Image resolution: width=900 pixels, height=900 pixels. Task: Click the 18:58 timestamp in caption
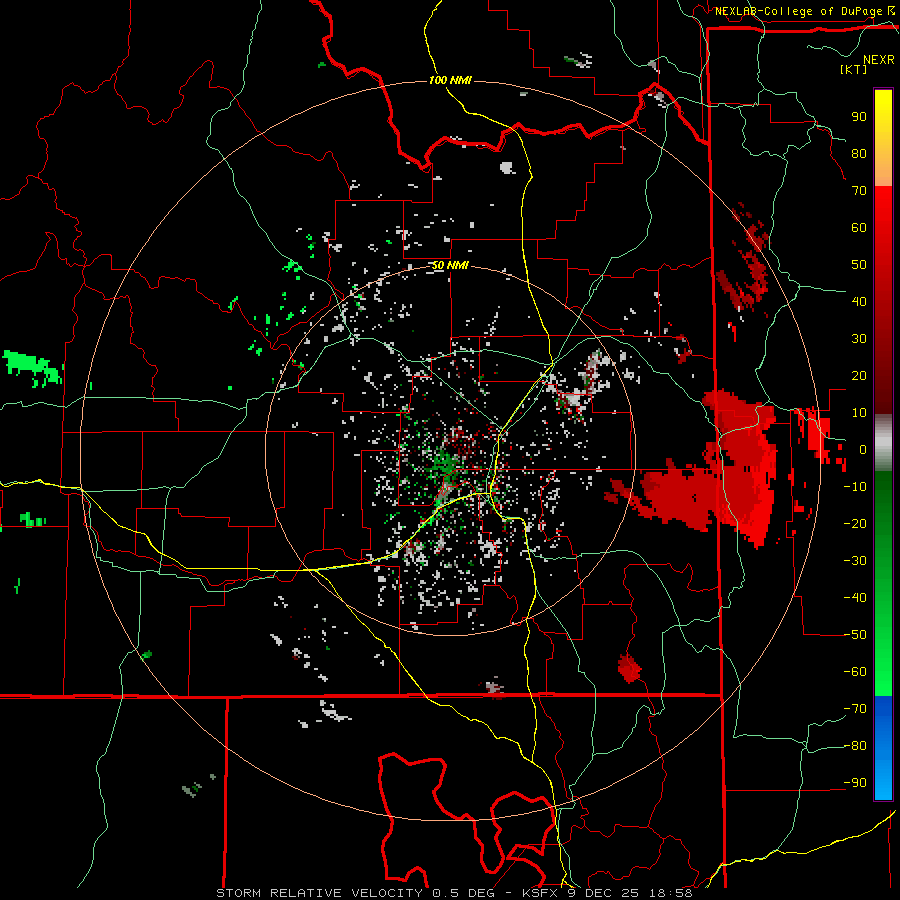click(x=671, y=893)
